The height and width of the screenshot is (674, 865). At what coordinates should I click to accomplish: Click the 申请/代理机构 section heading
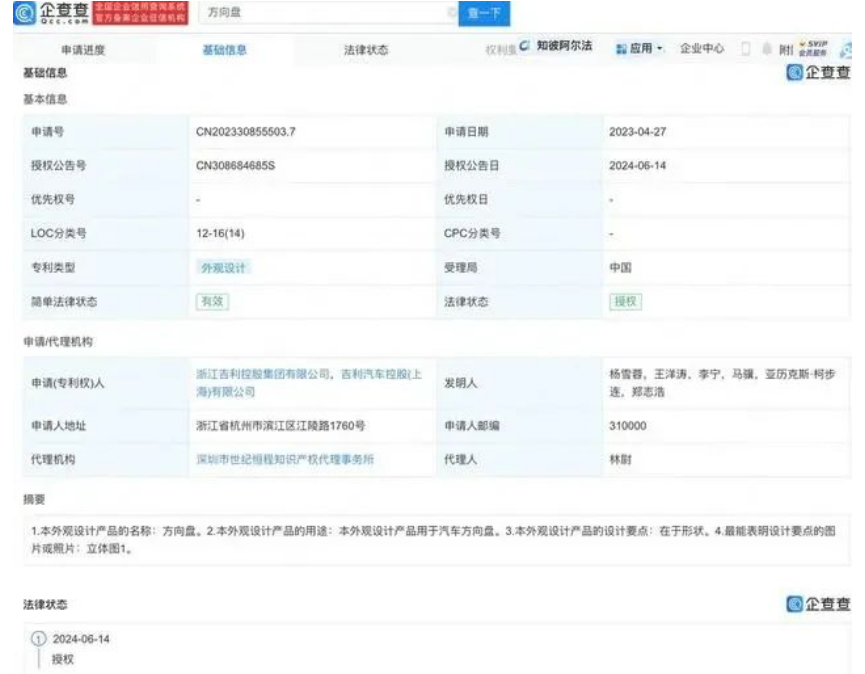pyautogui.click(x=58, y=342)
